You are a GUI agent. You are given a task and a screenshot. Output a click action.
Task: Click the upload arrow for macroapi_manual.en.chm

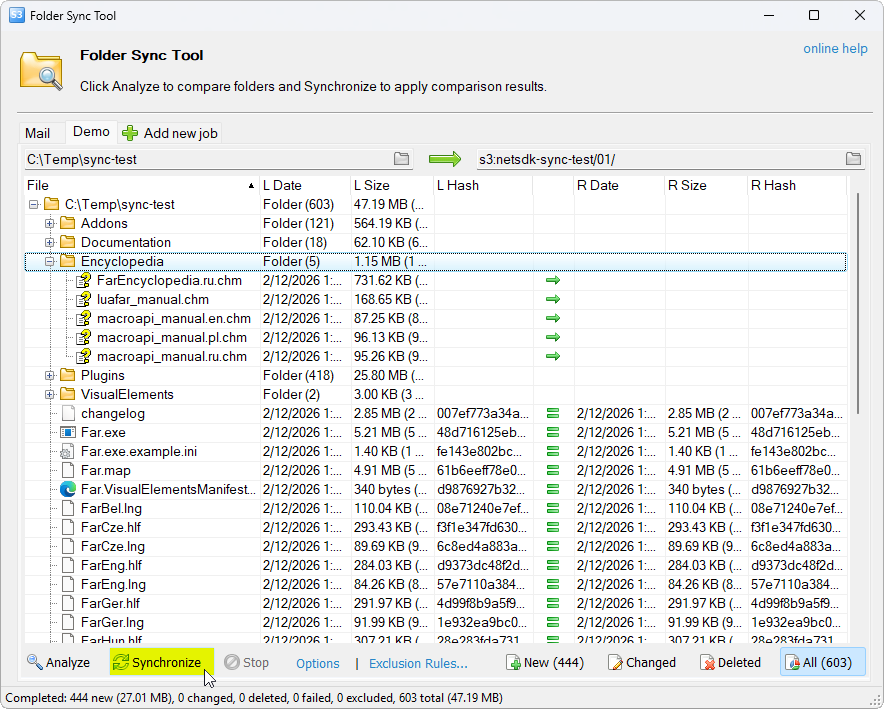pos(553,318)
